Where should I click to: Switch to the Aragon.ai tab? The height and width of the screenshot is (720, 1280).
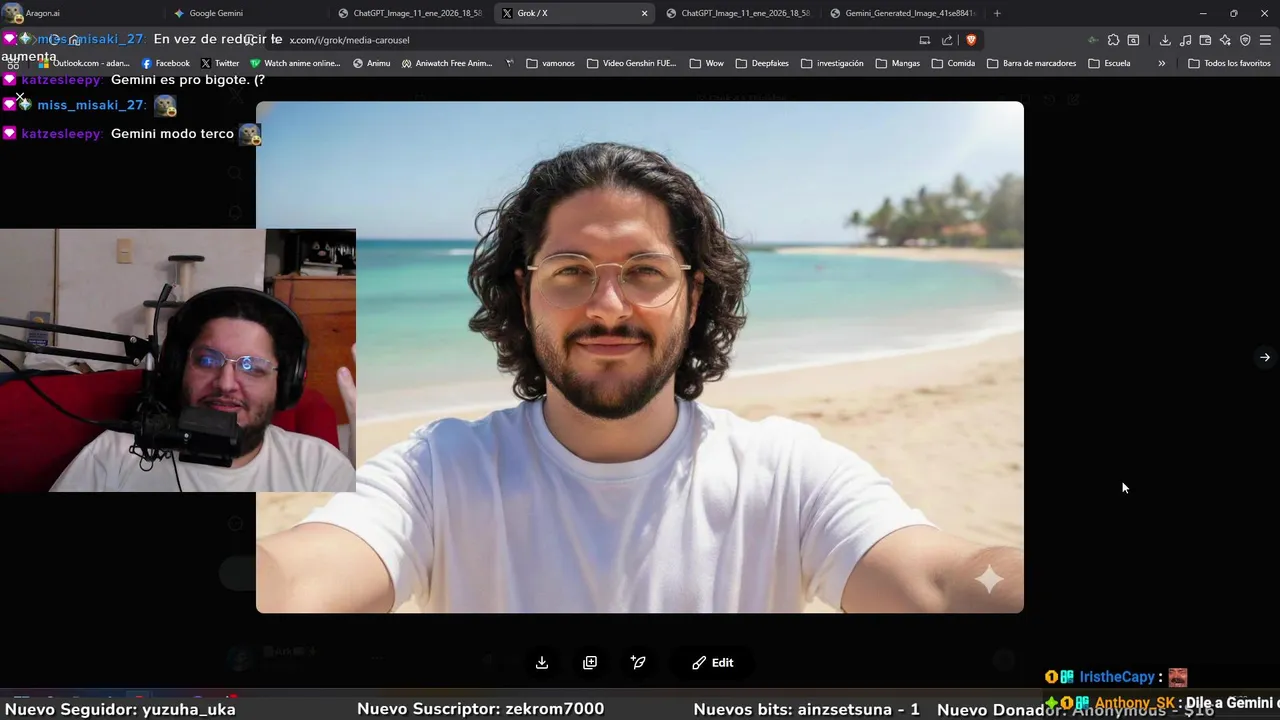coord(80,13)
